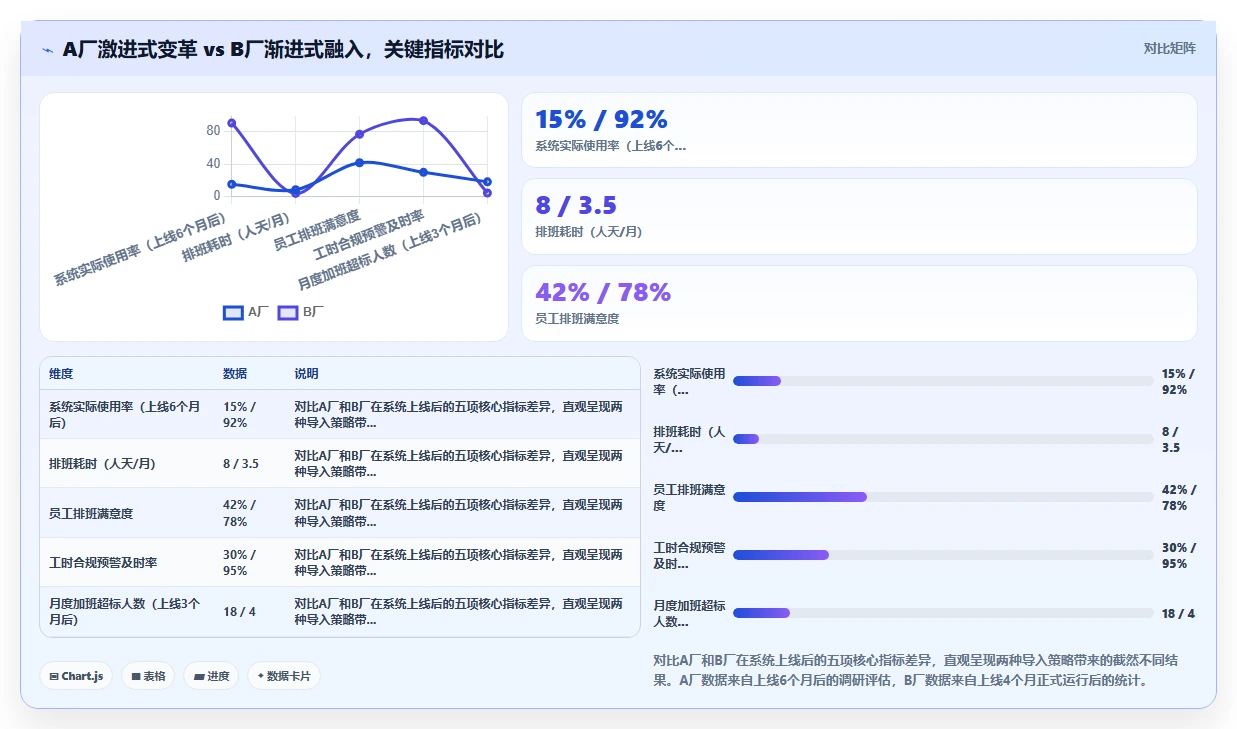Click the lightning icon in the header
The height and width of the screenshot is (729, 1237).
(x=48, y=50)
